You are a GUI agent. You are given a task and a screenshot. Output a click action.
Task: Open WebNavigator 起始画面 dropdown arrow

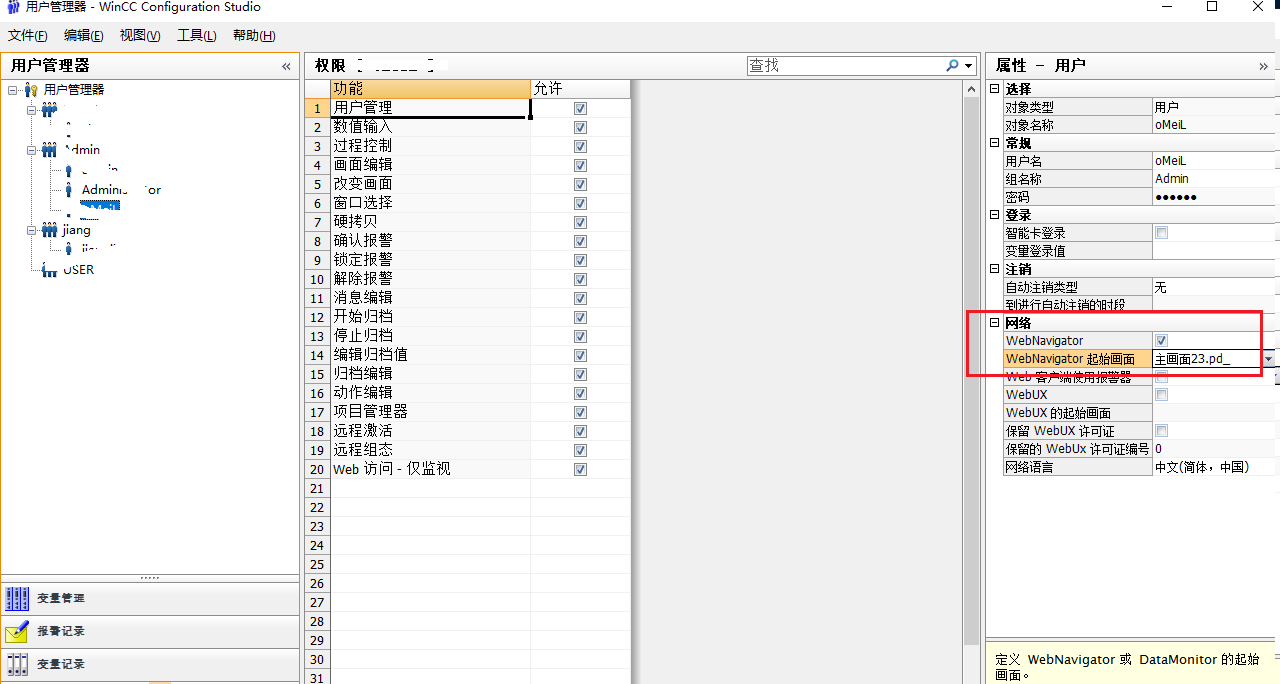1268,359
